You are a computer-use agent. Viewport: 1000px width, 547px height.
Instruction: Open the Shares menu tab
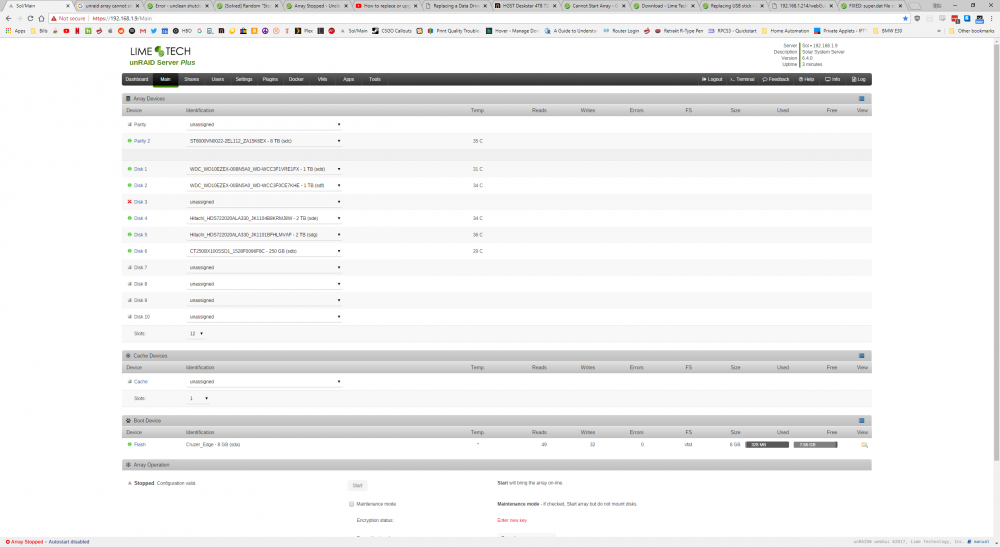(191, 80)
